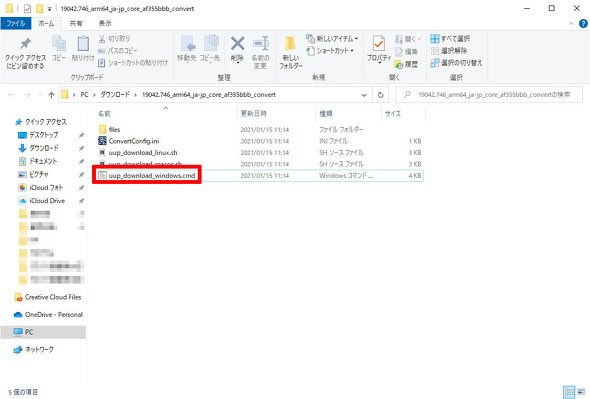Switch to the large icons view in the status bar
Viewport: 590px width, 399px height.
pyautogui.click(x=582, y=392)
